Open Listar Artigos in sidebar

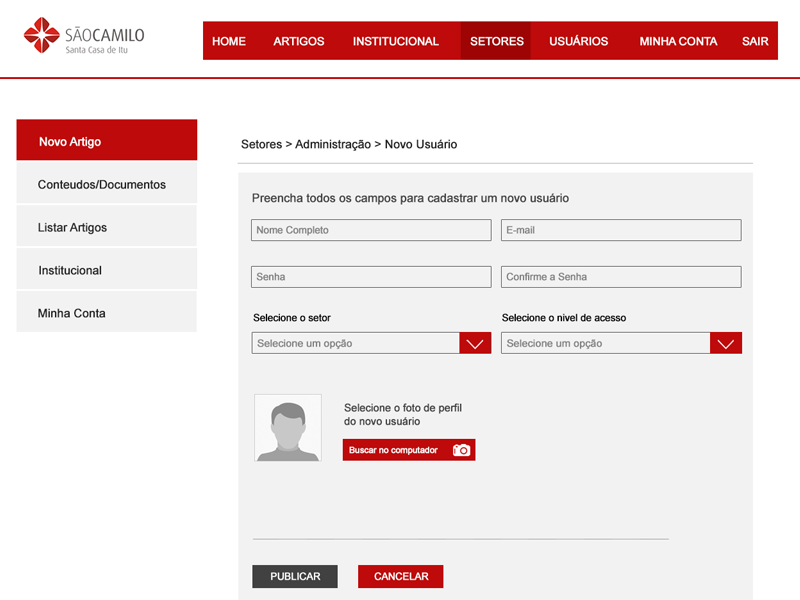coord(107,227)
